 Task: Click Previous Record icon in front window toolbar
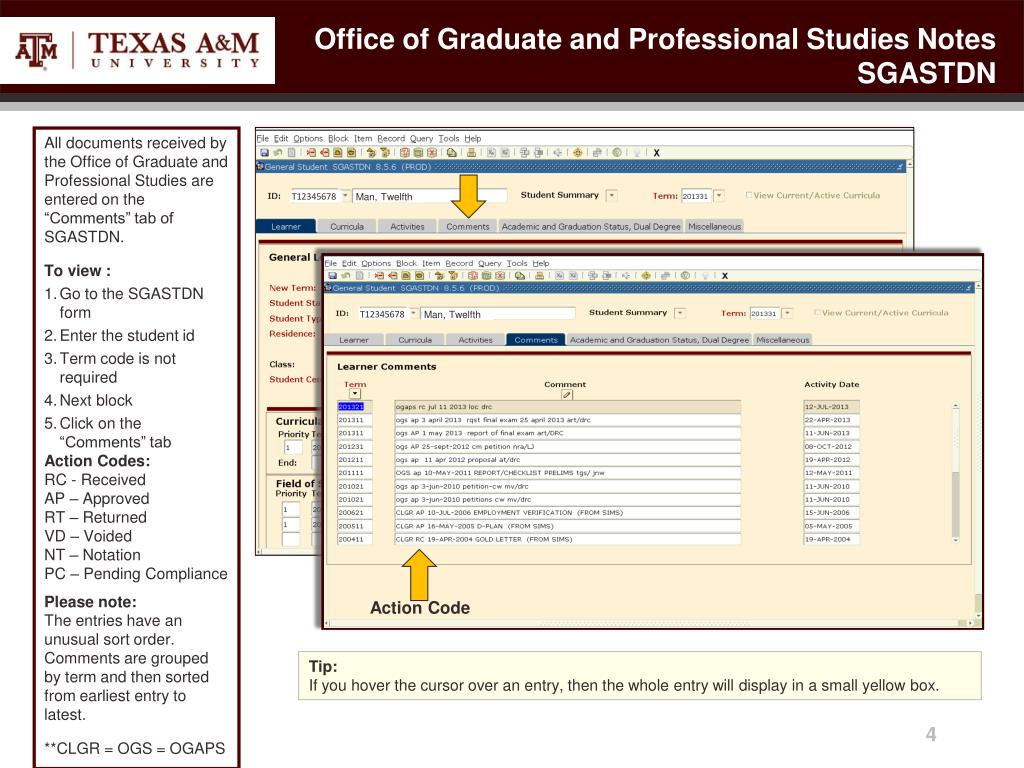(x=406, y=276)
